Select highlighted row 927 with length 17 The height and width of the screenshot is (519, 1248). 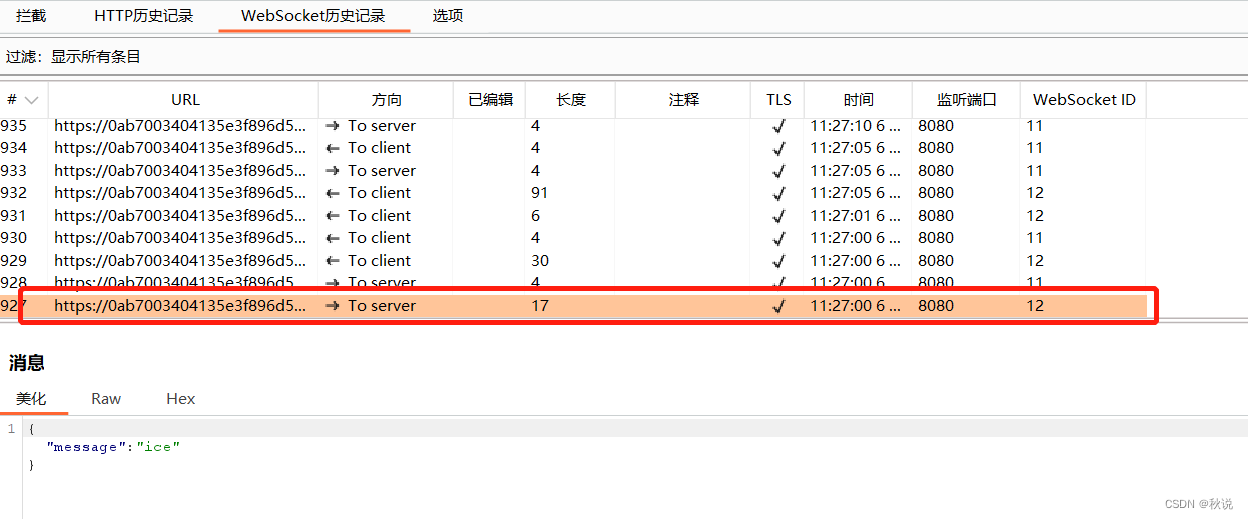(x=573, y=306)
